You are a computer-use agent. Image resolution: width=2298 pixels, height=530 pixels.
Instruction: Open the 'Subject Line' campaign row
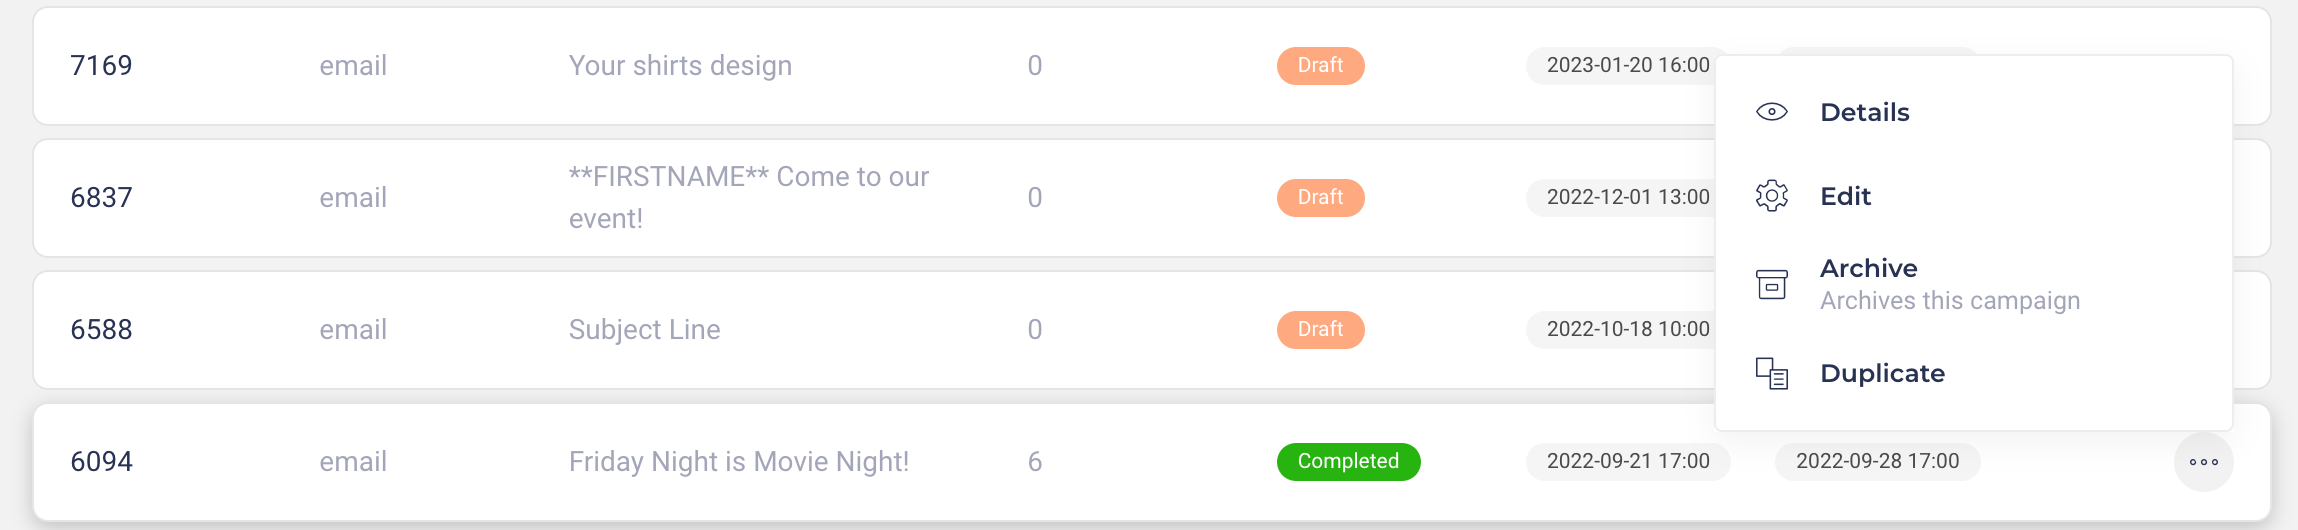[644, 330]
